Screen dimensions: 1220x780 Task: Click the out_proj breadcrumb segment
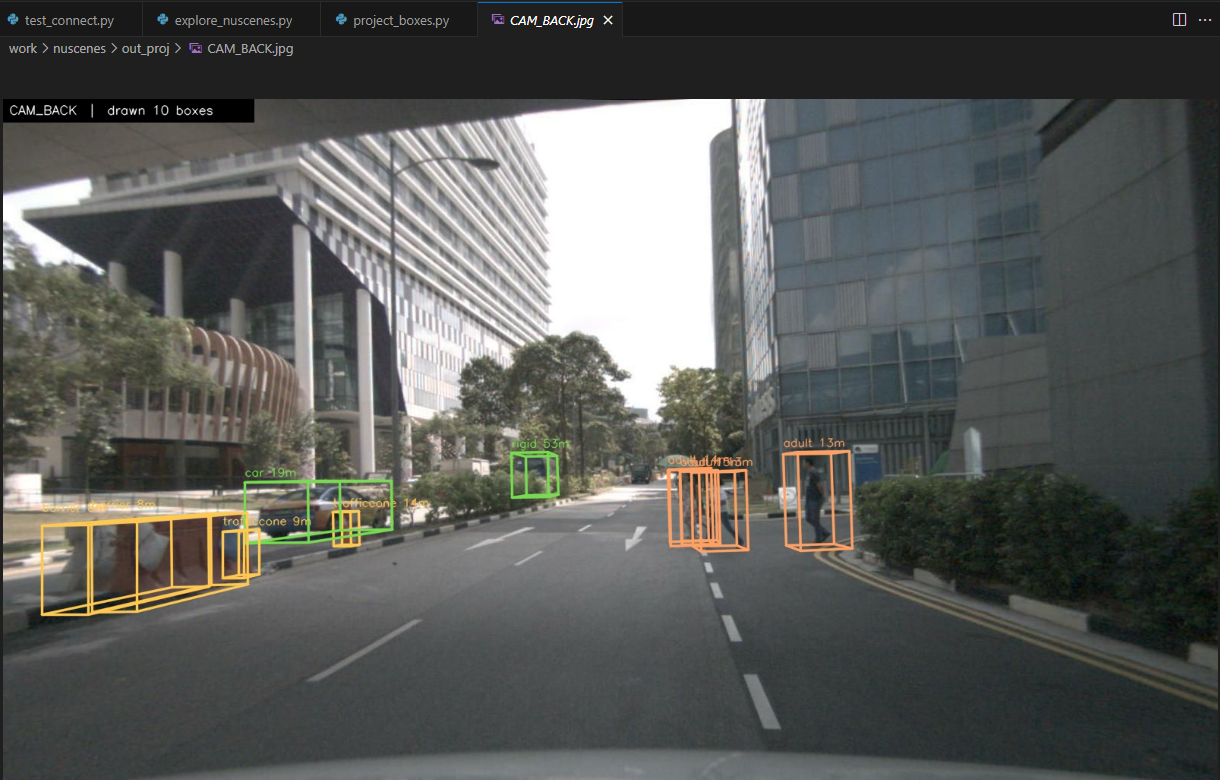[x=146, y=48]
